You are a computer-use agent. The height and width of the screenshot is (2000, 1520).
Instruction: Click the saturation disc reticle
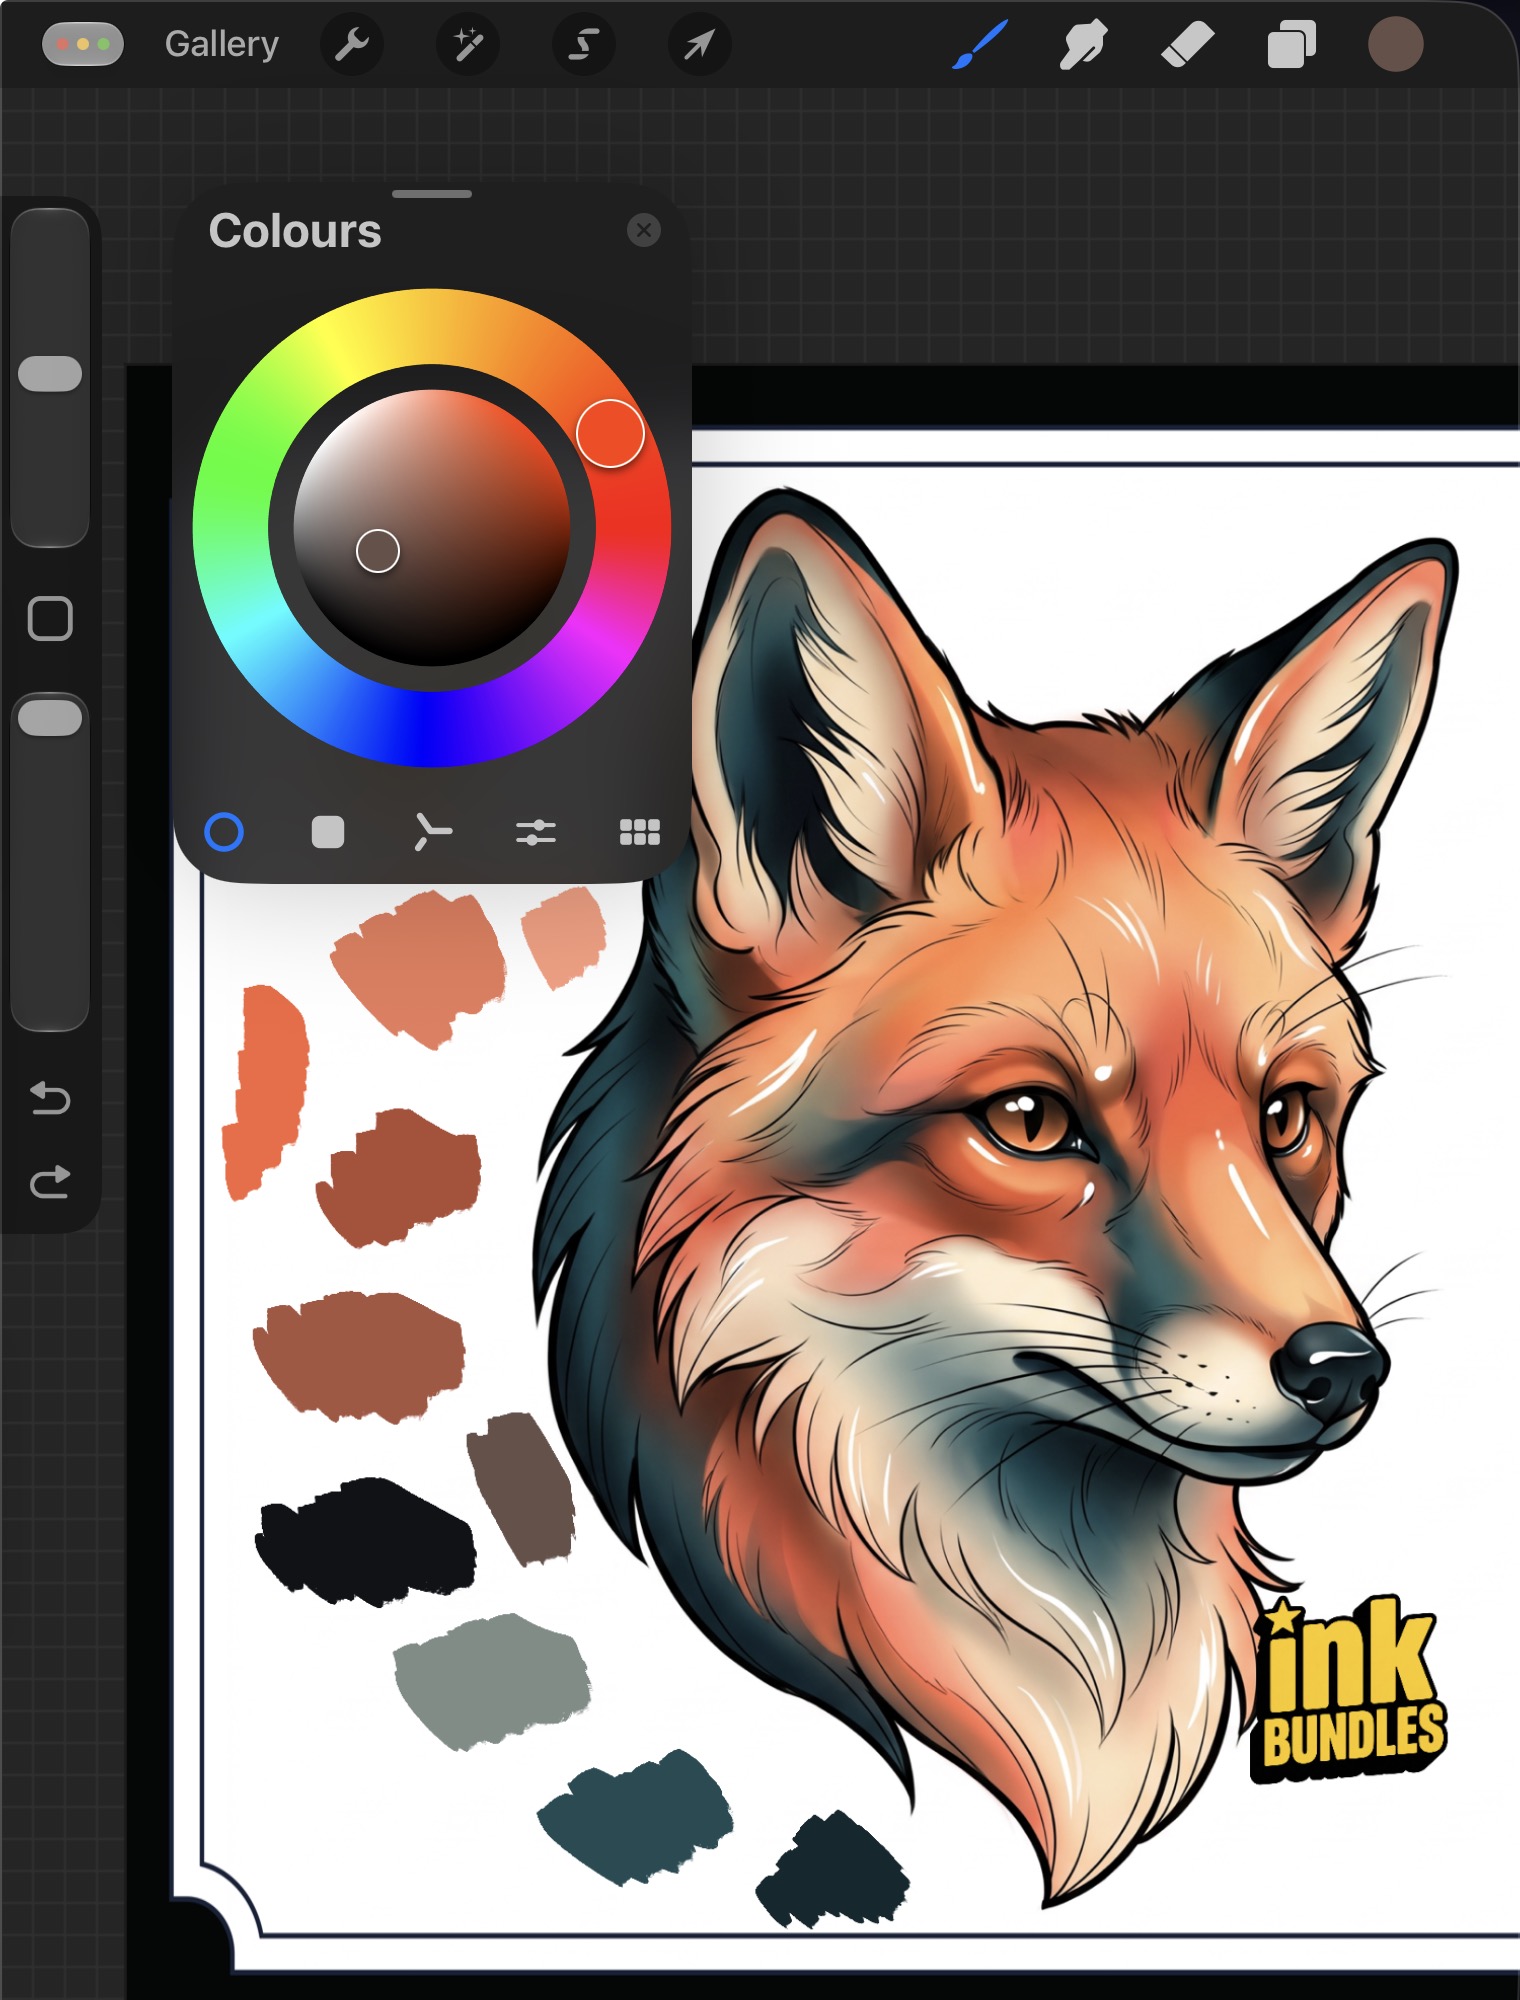[378, 551]
